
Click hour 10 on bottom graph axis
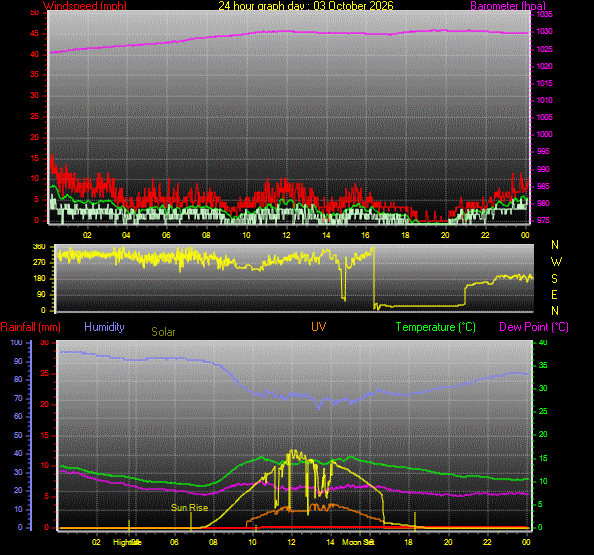click(x=252, y=542)
